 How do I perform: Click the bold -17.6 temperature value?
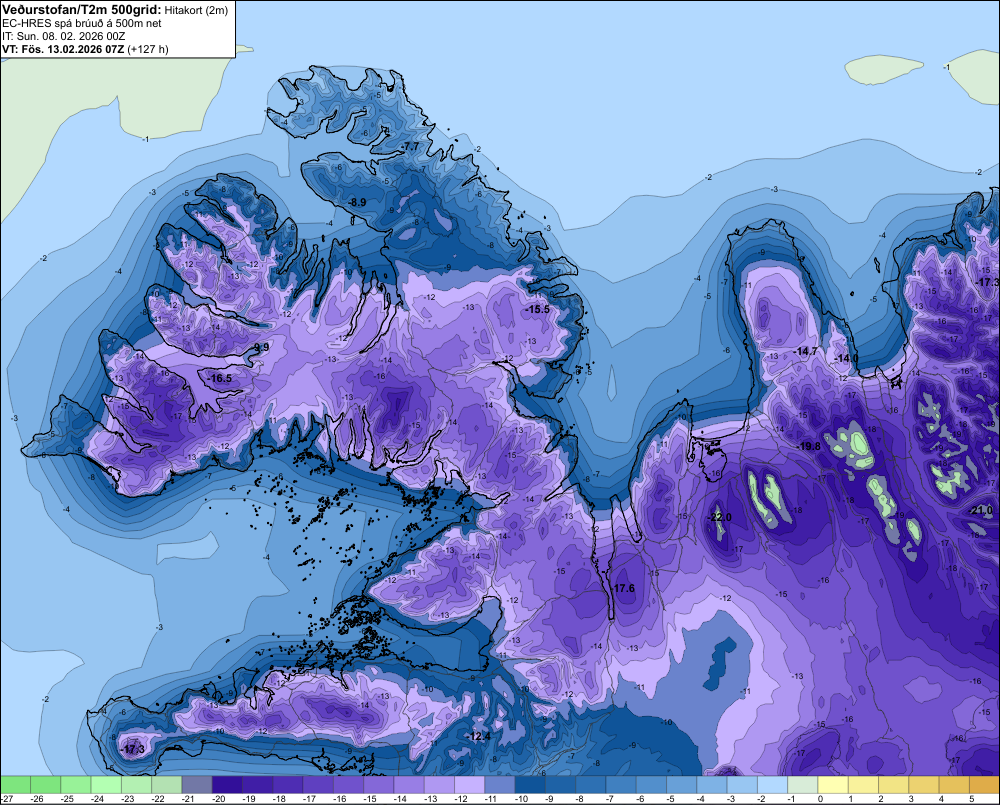tap(623, 588)
